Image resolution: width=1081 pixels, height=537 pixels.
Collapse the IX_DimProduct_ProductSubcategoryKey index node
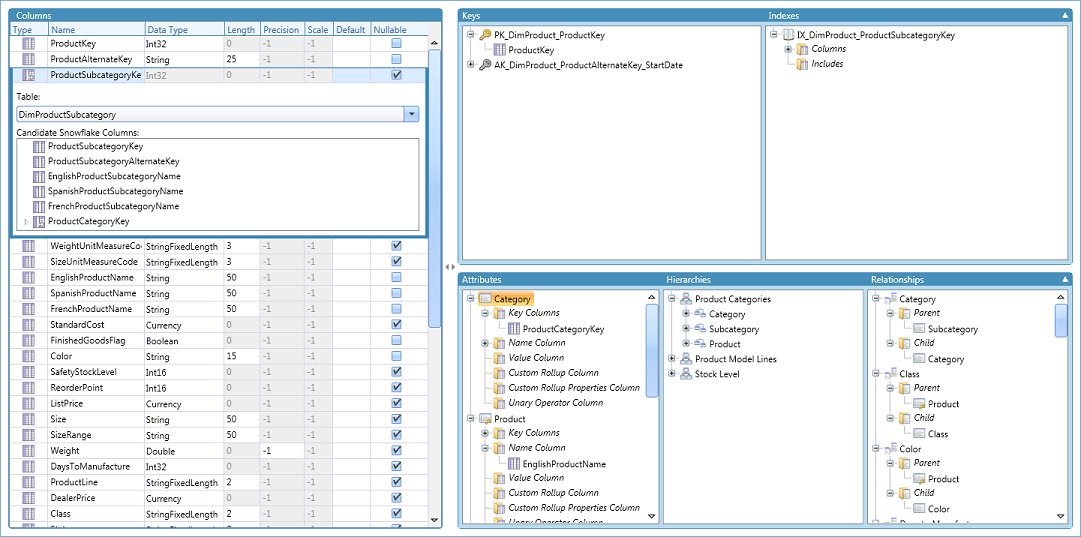click(774, 34)
